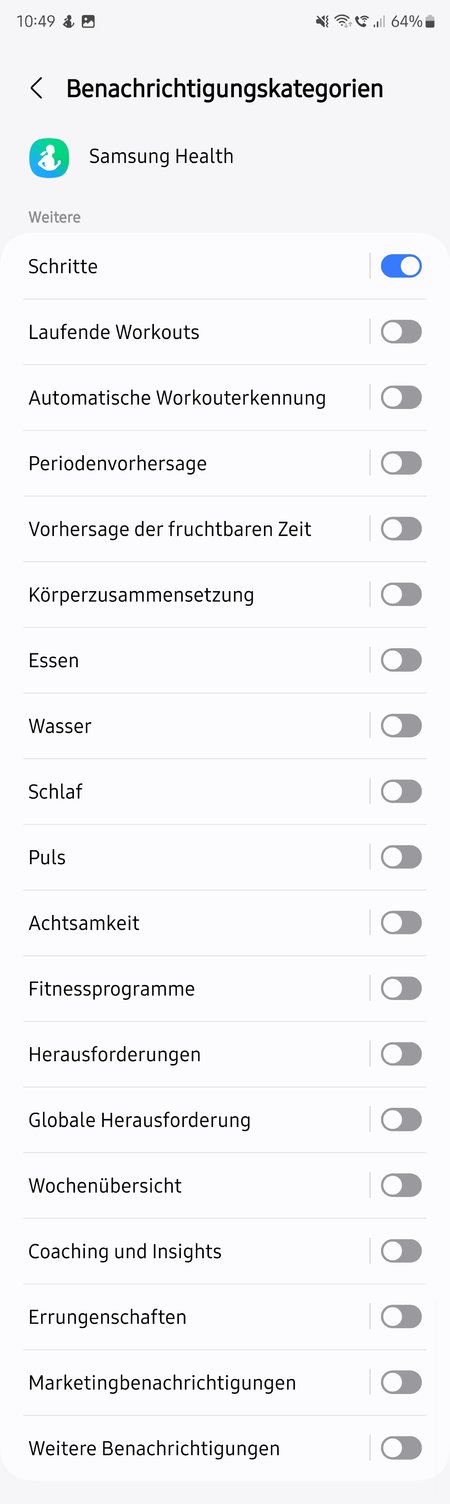Open Periodenvorhersage category settings
450x1504 pixels.
coord(195,463)
